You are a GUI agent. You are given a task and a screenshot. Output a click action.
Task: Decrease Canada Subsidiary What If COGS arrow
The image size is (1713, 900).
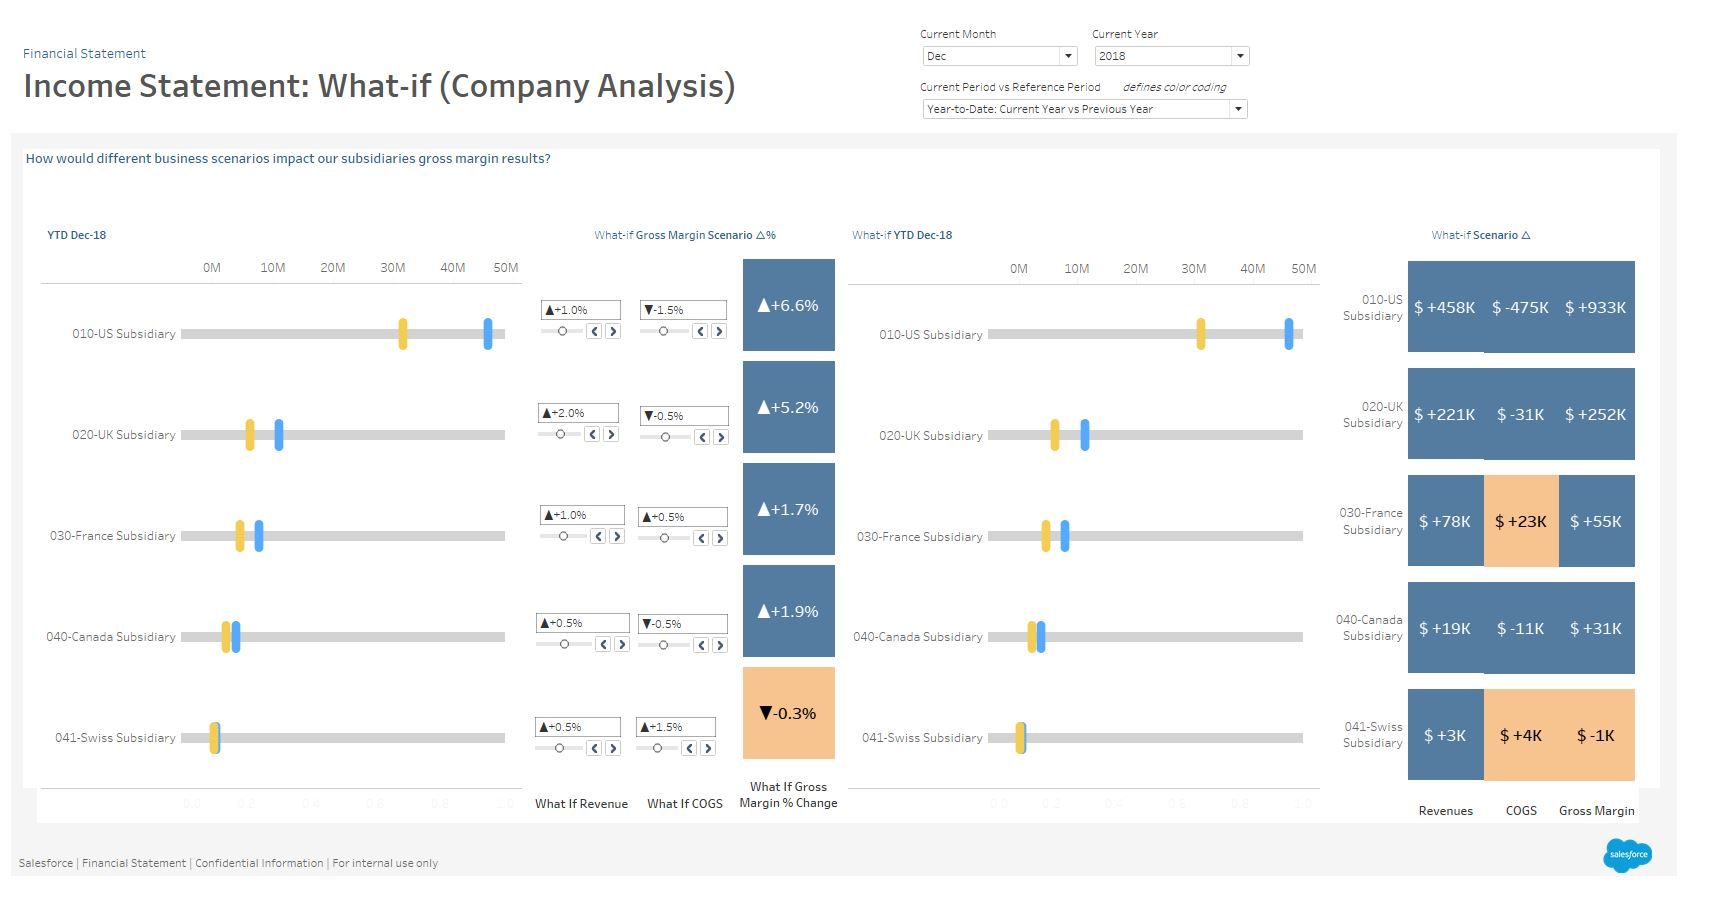(x=701, y=645)
